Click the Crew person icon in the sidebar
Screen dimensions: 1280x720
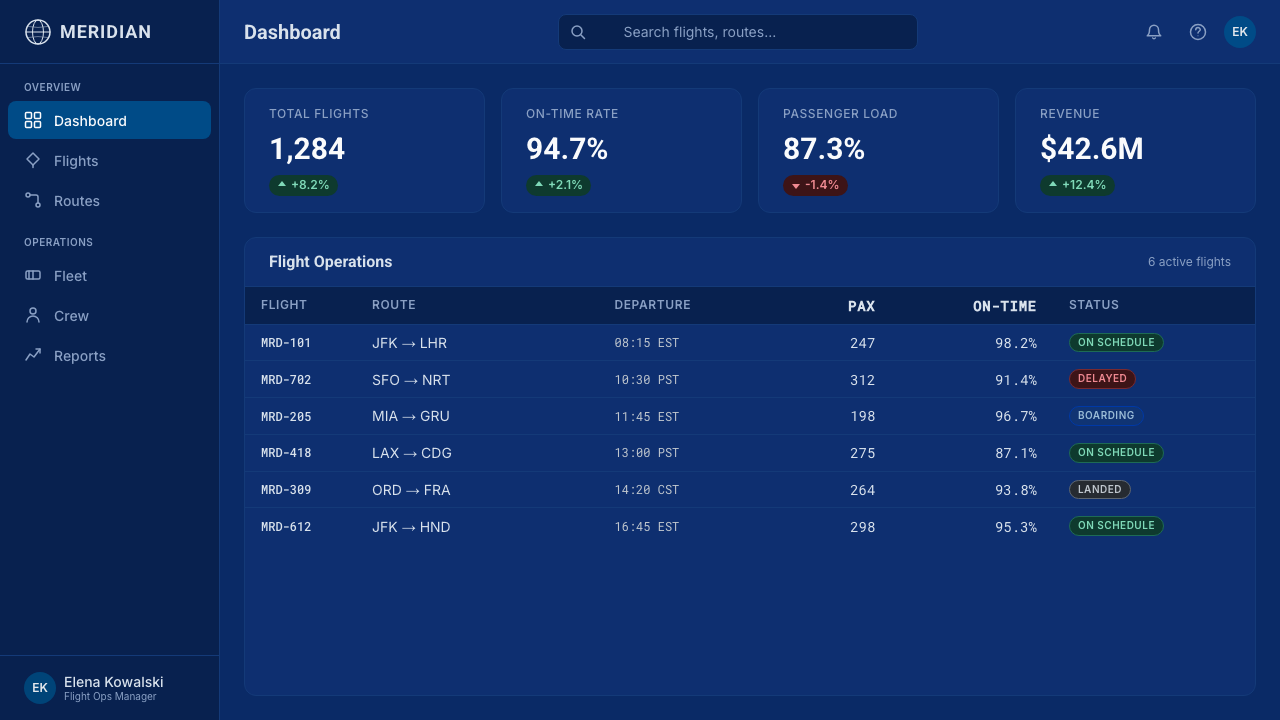point(33,315)
